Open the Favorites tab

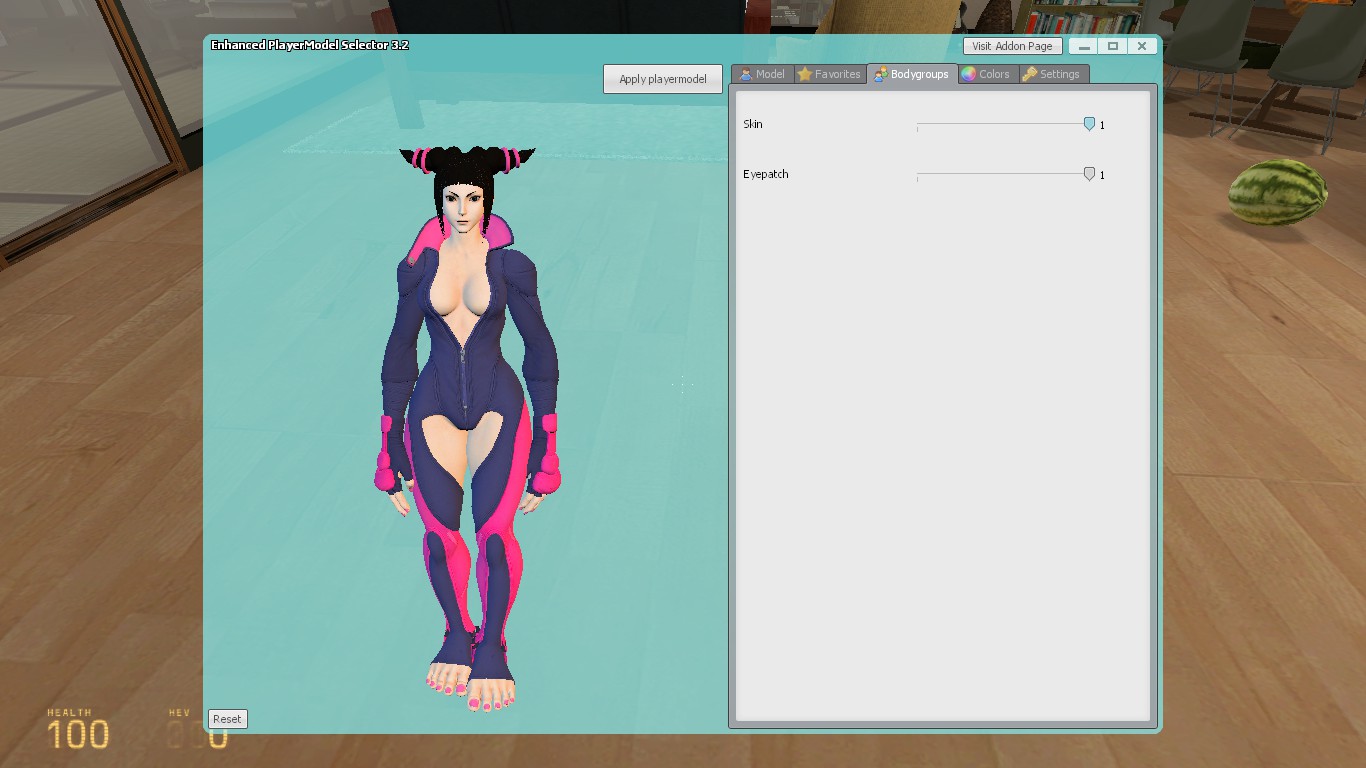[x=829, y=74]
